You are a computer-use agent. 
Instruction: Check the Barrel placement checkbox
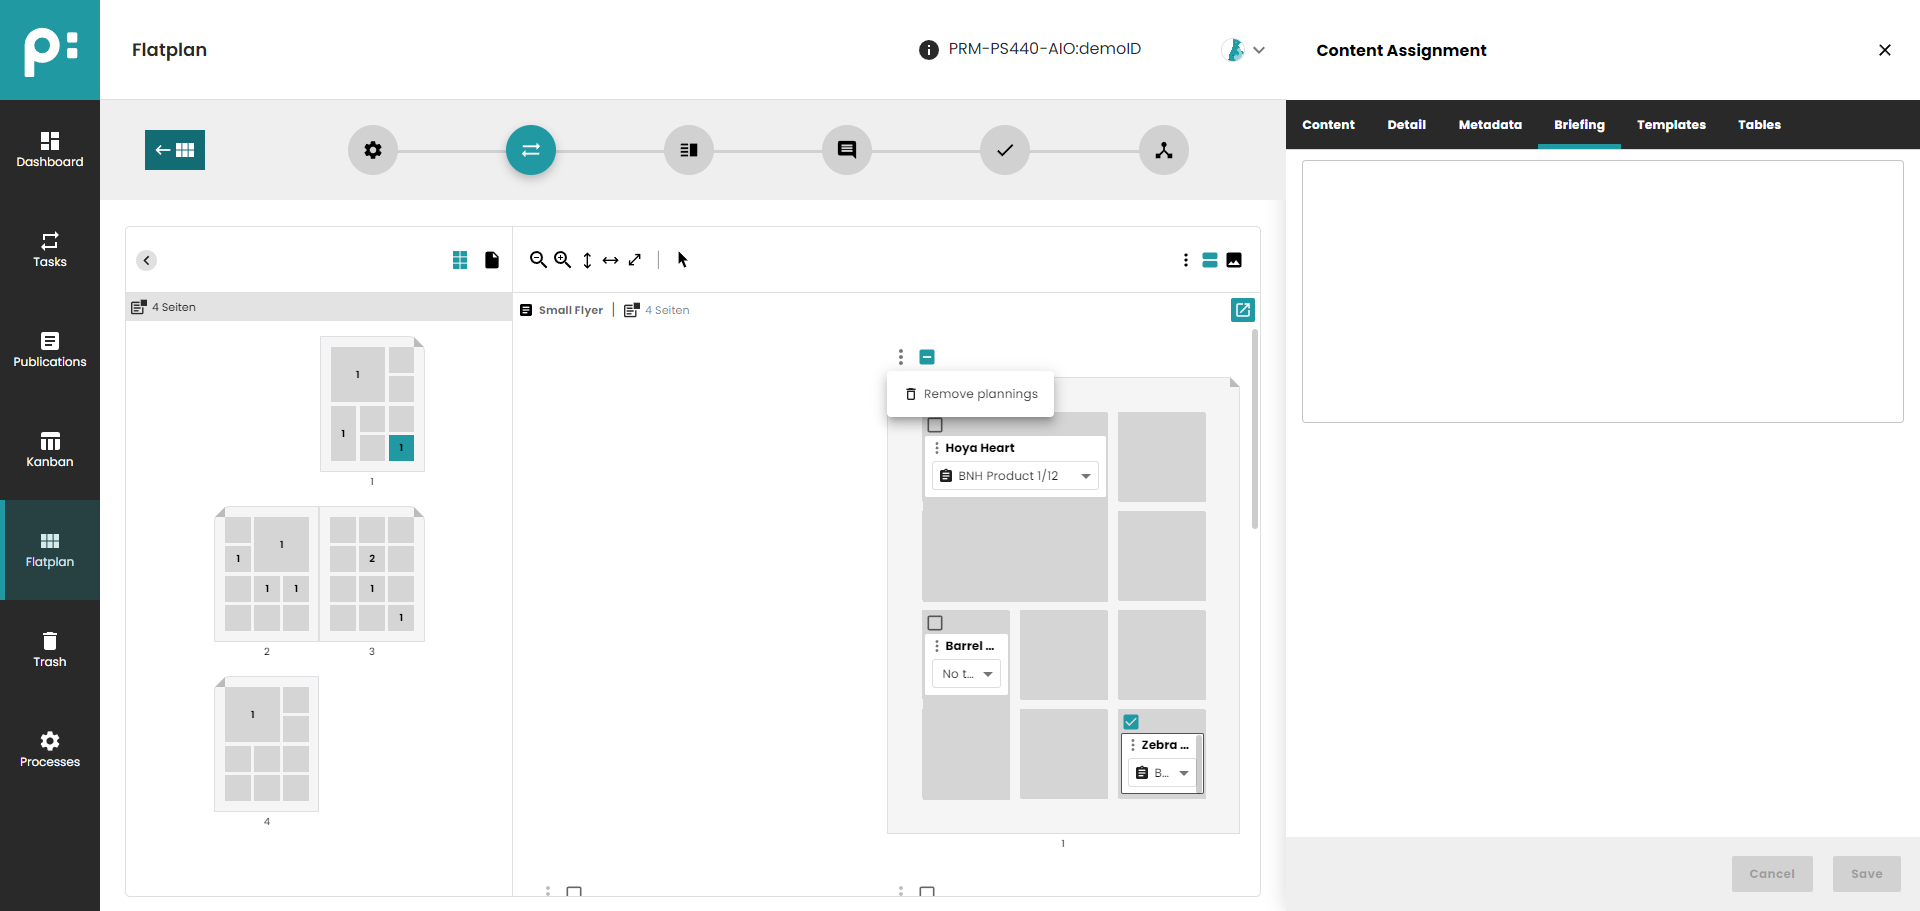(x=935, y=623)
